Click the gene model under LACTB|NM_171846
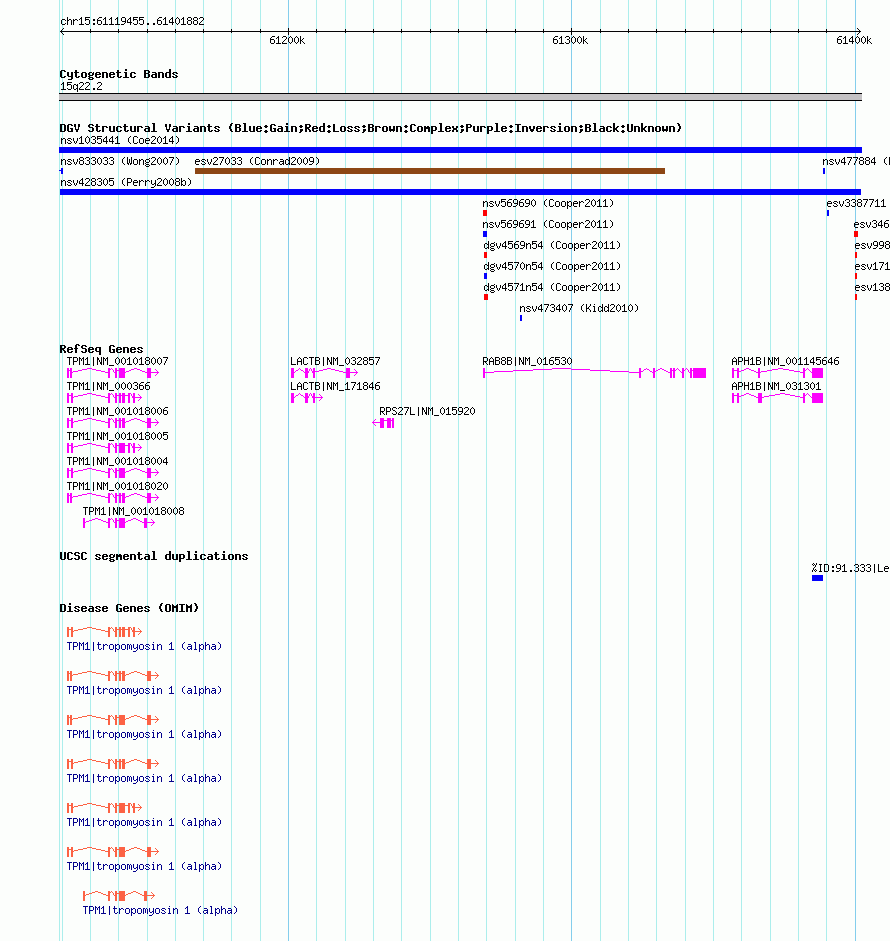The height and width of the screenshot is (941, 890). (307, 398)
